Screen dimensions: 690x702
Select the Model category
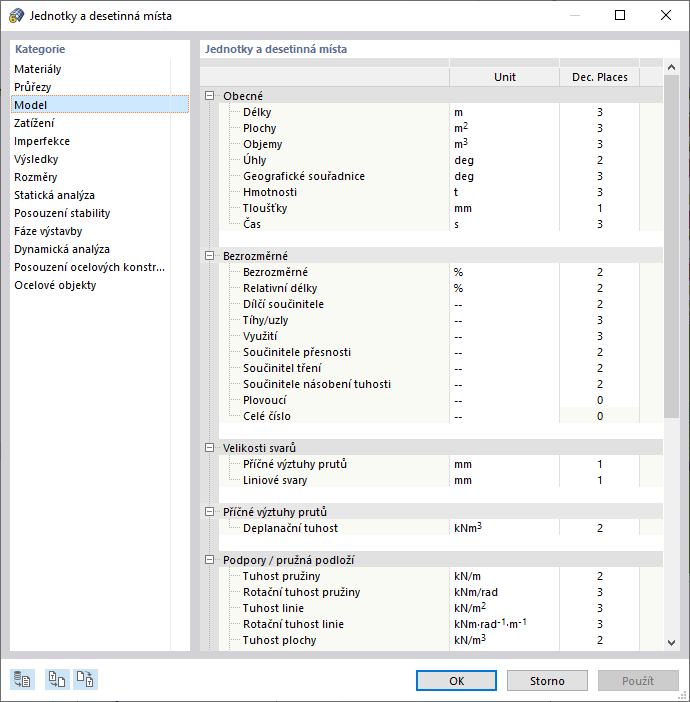(x=99, y=105)
